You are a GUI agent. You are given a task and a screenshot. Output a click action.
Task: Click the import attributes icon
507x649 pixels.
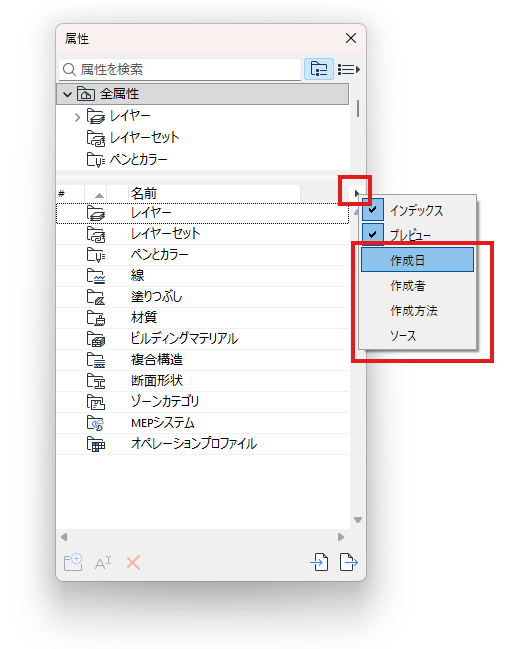point(319,562)
